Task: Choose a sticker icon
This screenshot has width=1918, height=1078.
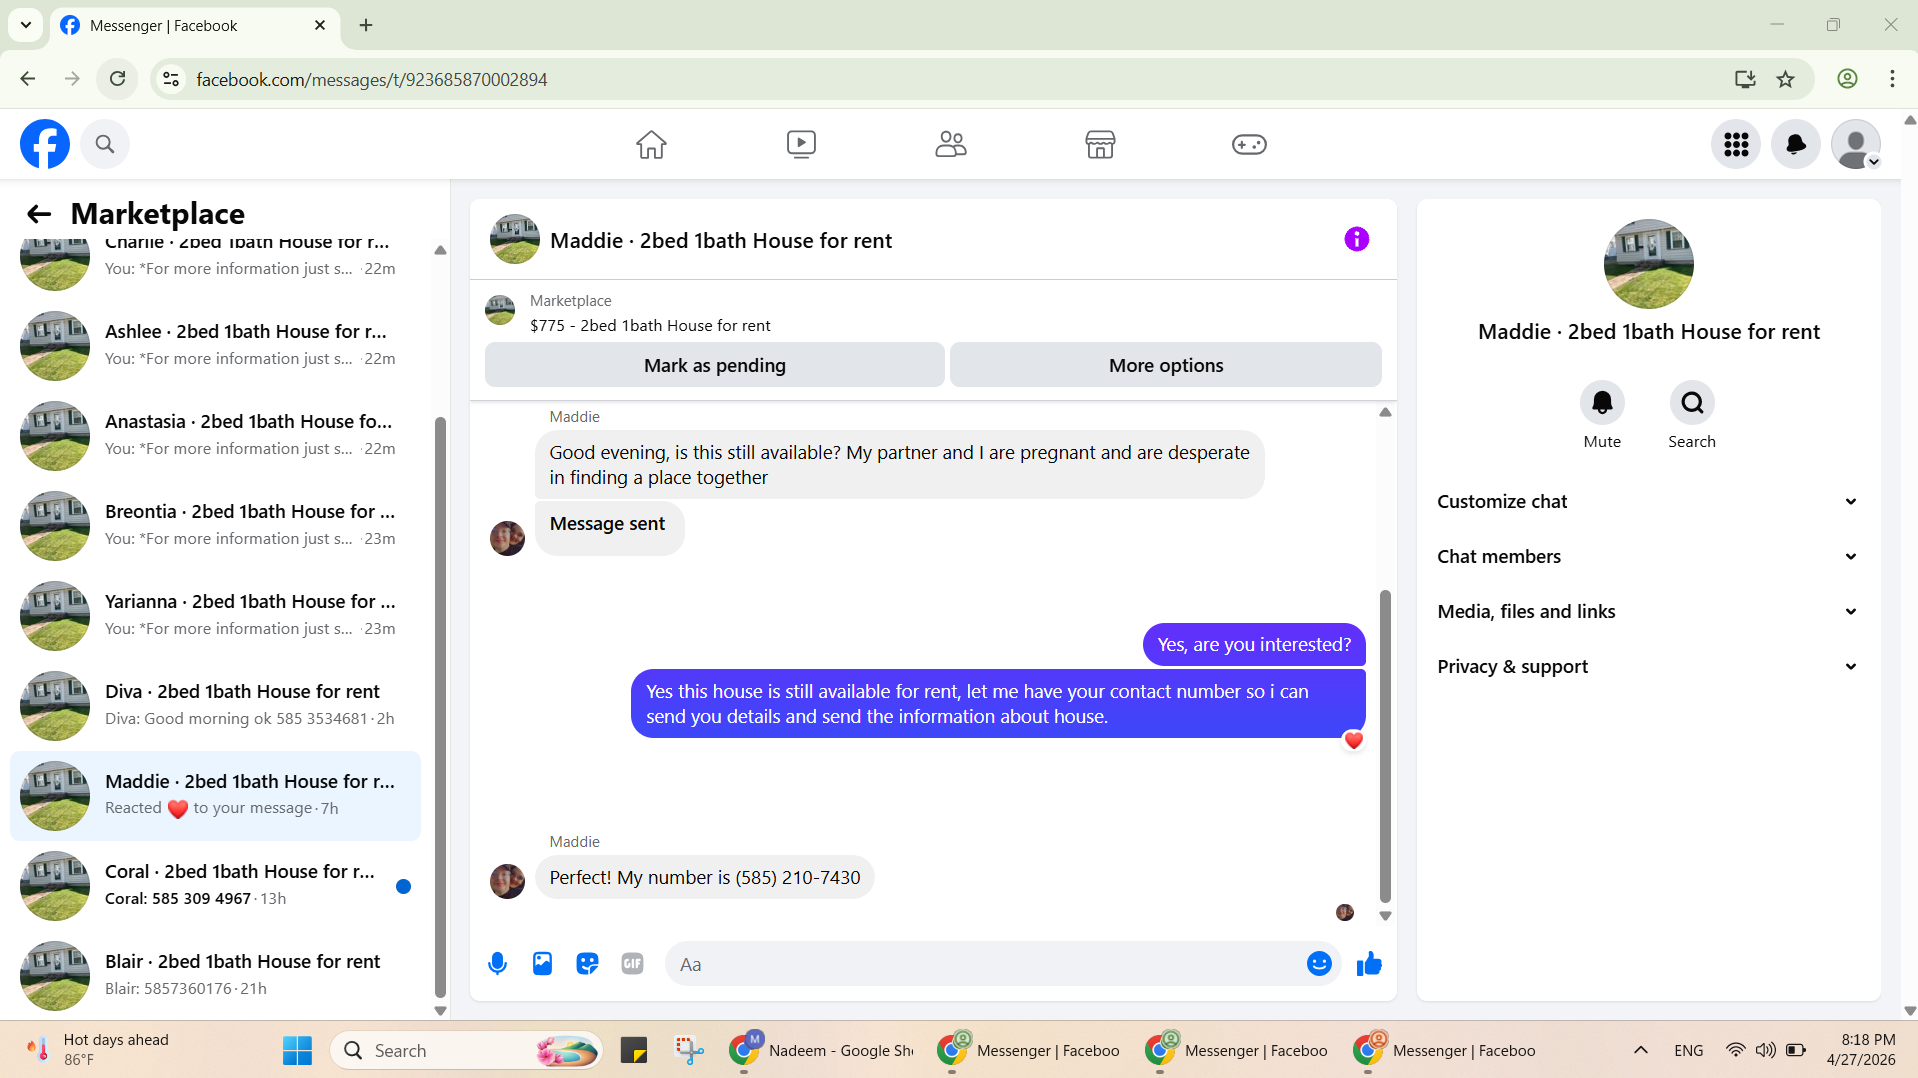Action: 587,964
